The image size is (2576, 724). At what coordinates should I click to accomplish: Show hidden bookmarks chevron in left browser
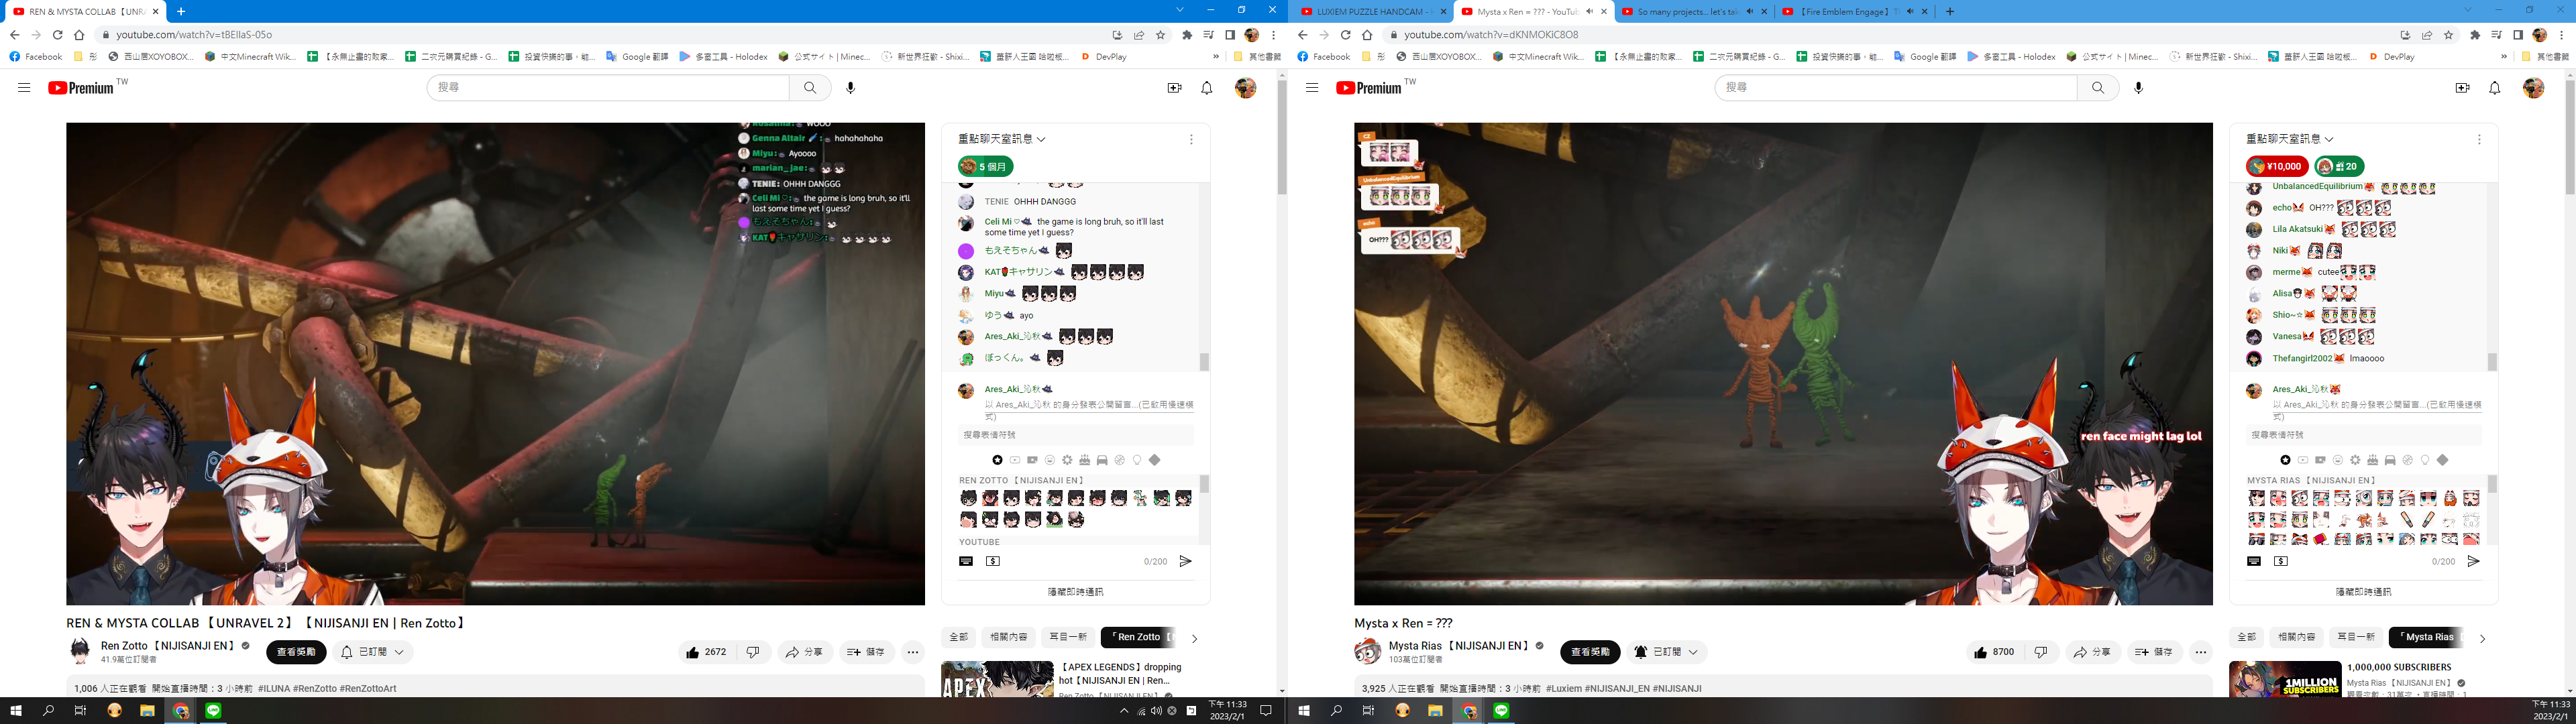(x=1216, y=57)
